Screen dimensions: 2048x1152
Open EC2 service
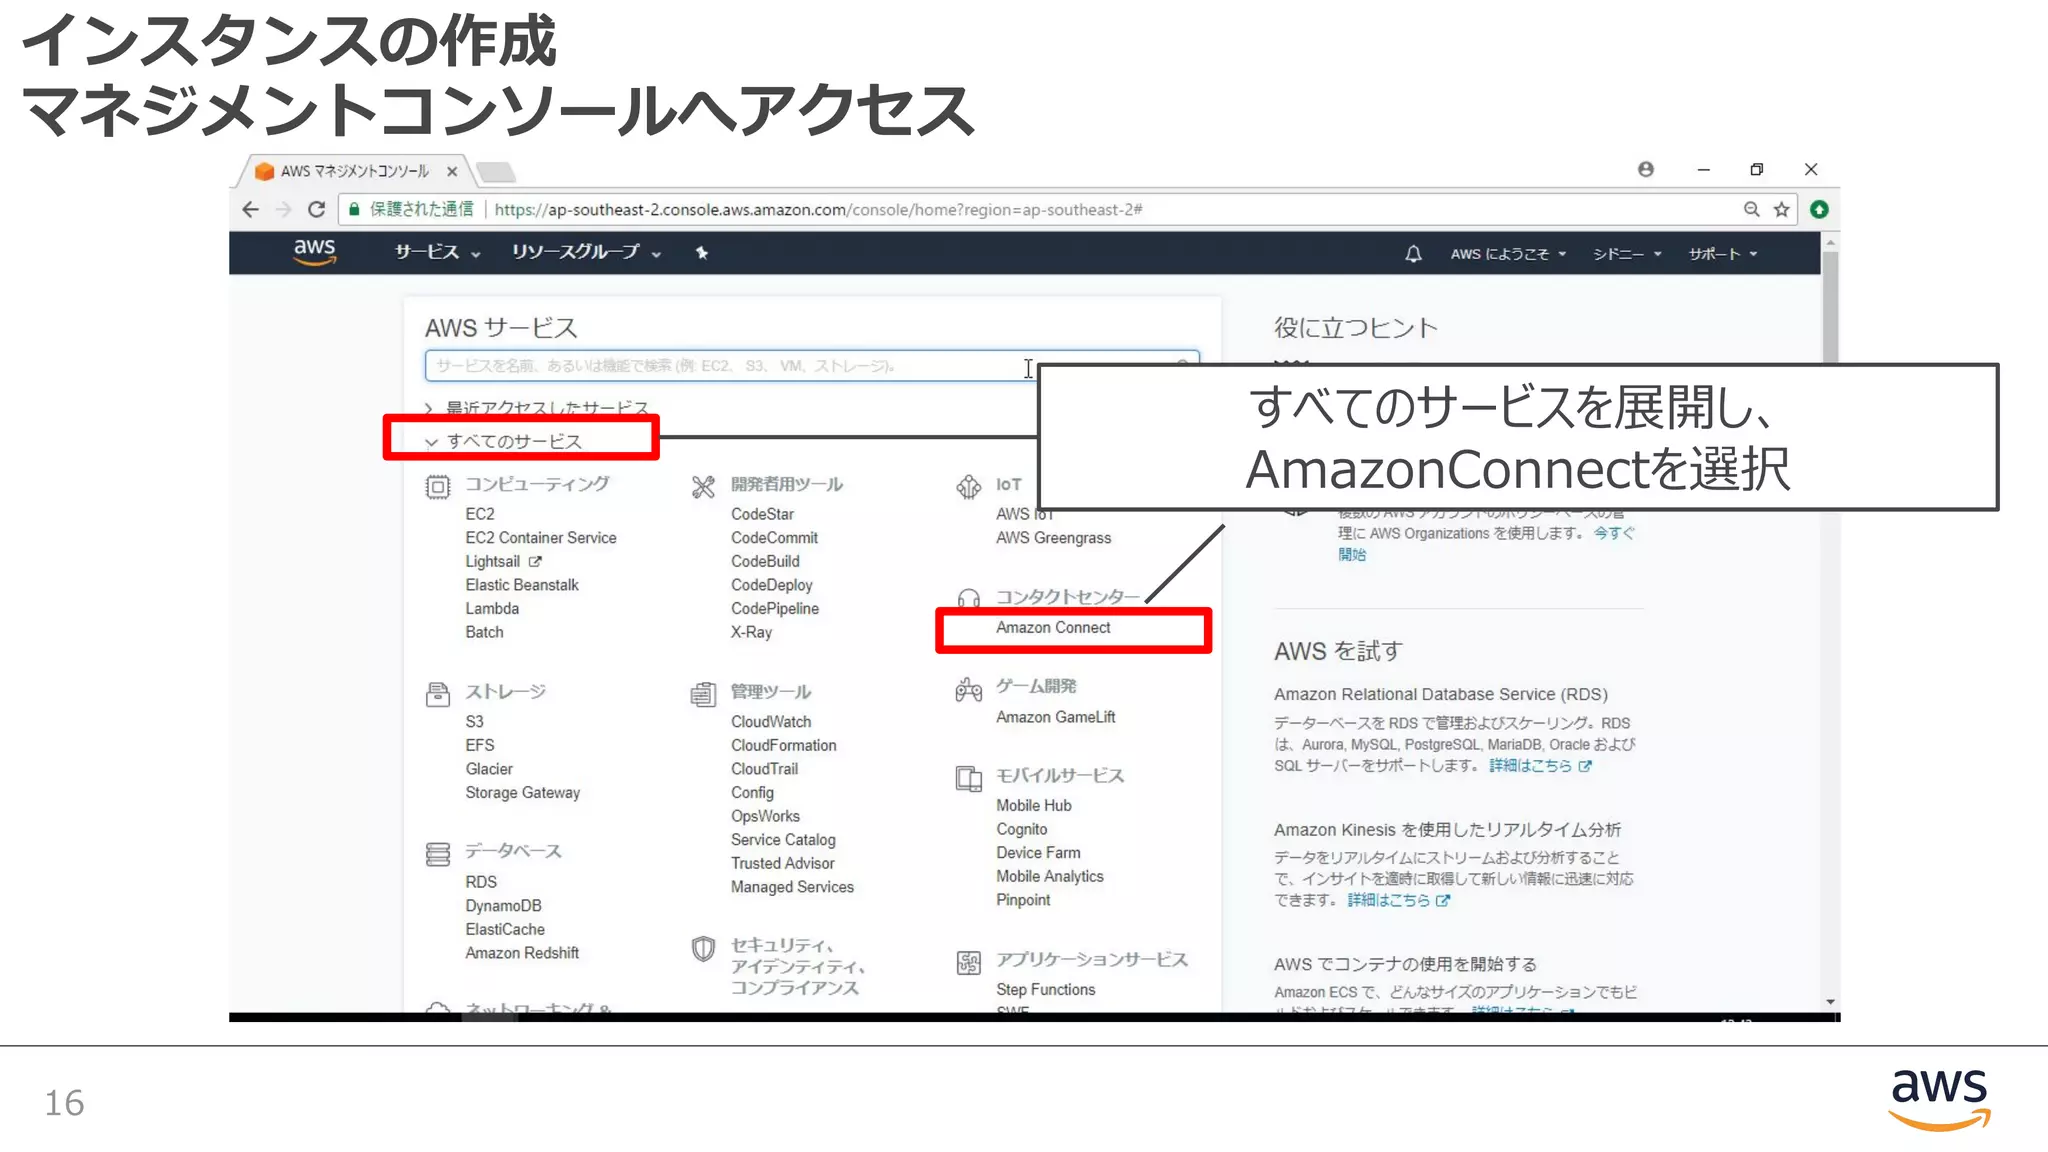[x=480, y=514]
